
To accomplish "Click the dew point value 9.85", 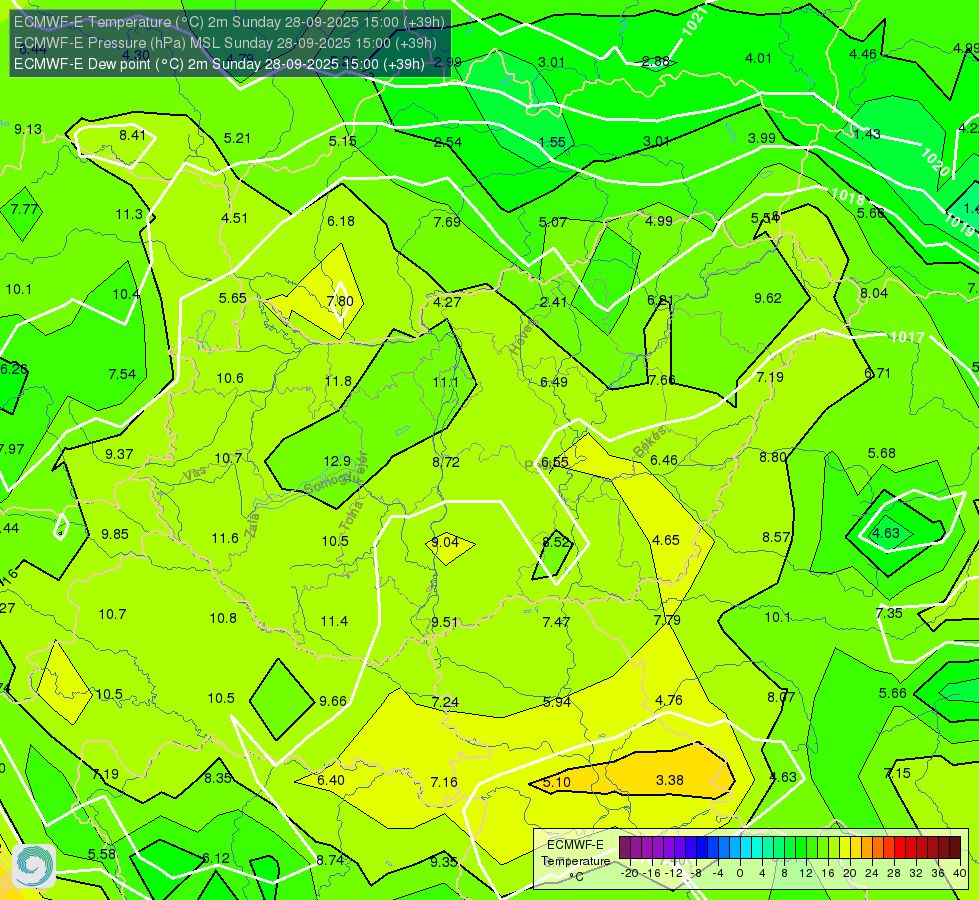I will (x=115, y=534).
